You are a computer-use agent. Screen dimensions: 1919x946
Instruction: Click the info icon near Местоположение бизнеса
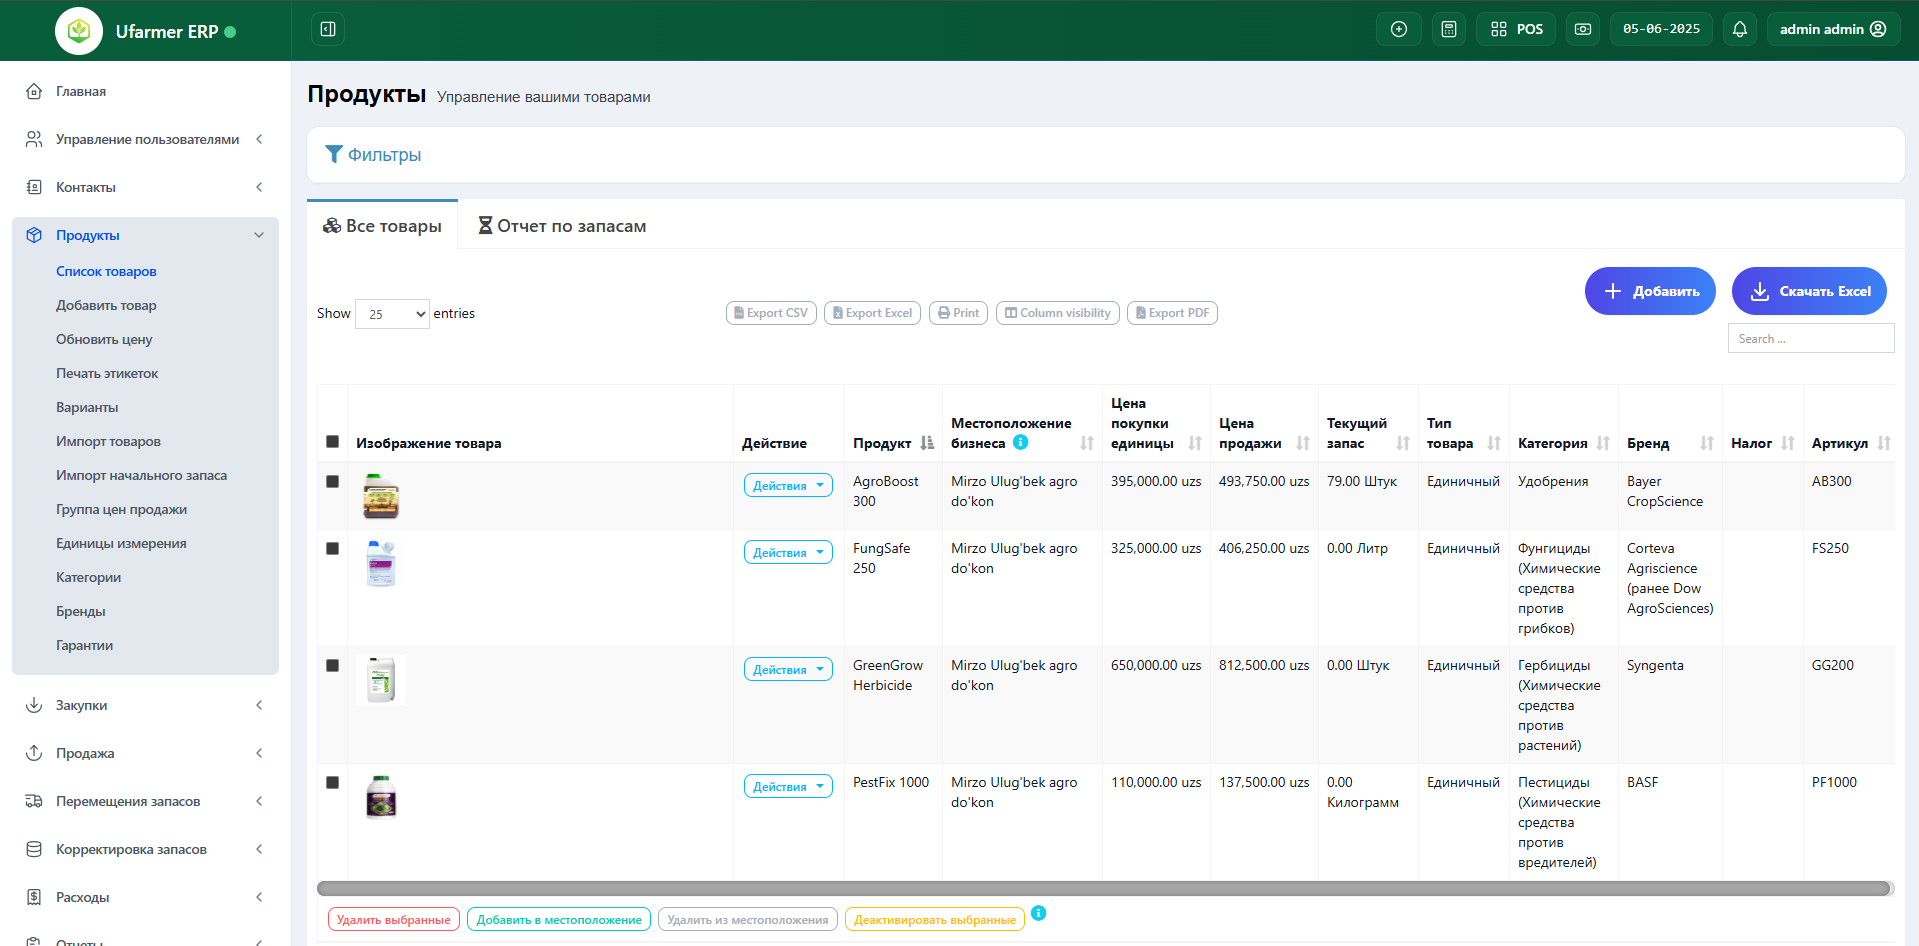click(1020, 442)
